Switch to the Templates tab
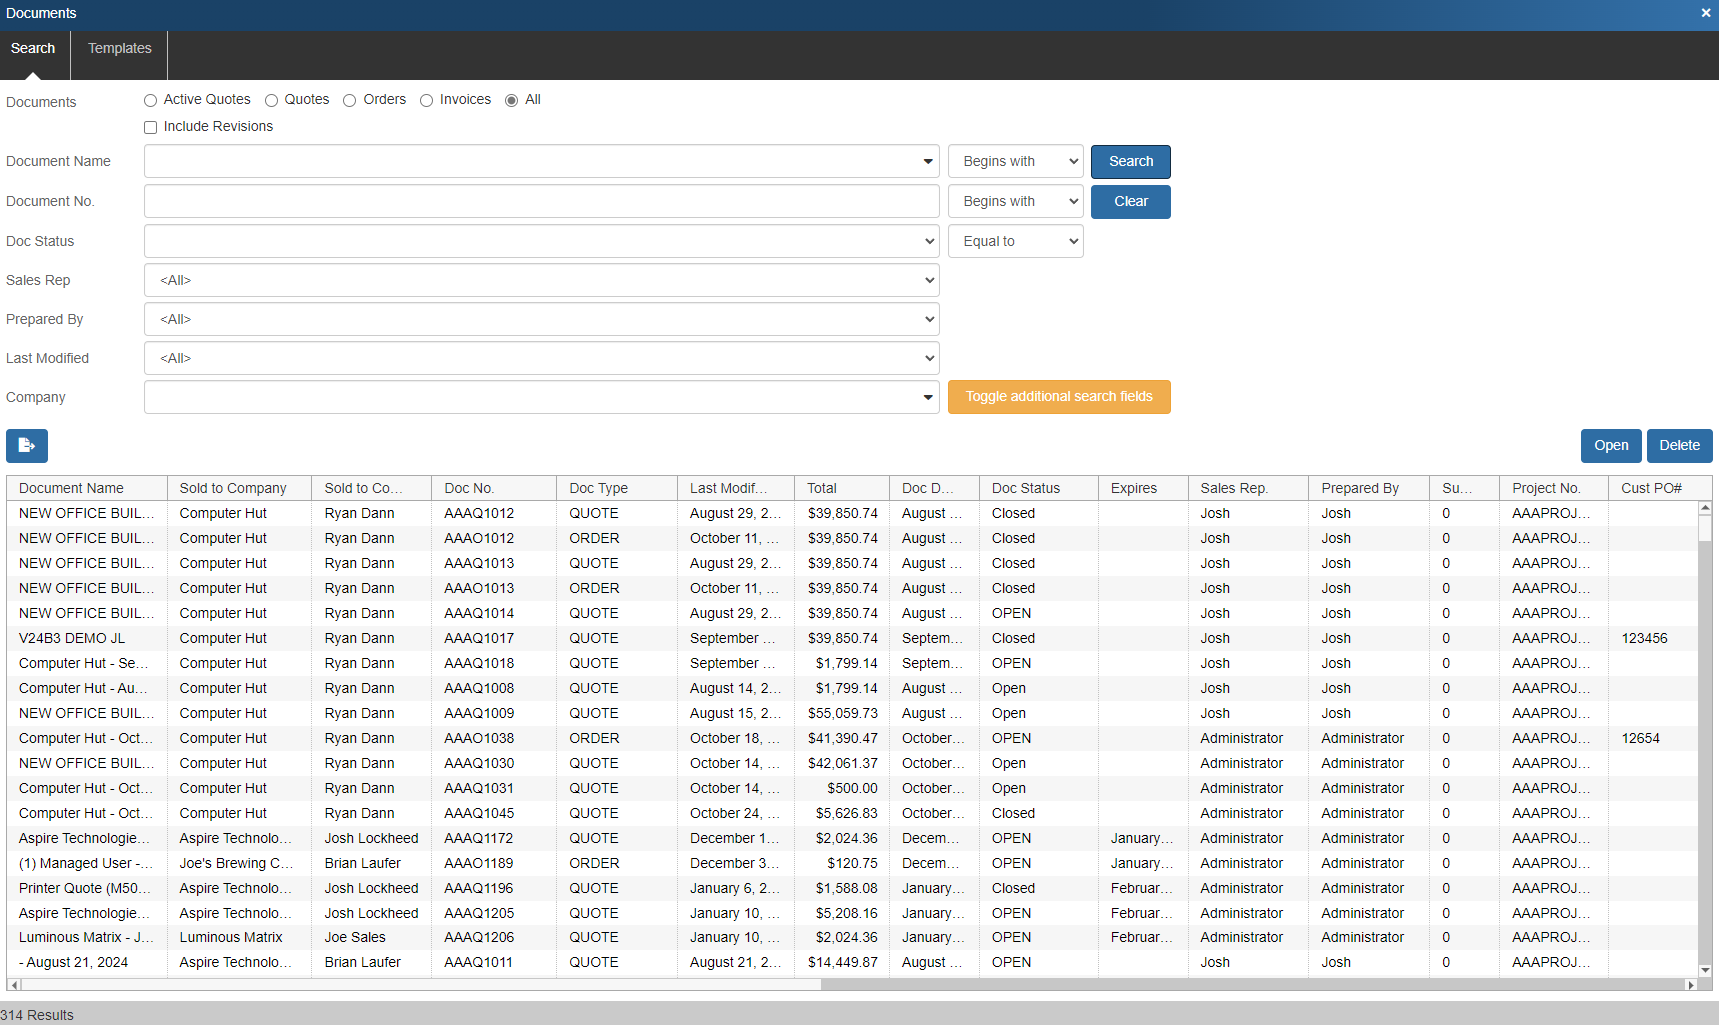The height and width of the screenshot is (1025, 1719). 119,48
